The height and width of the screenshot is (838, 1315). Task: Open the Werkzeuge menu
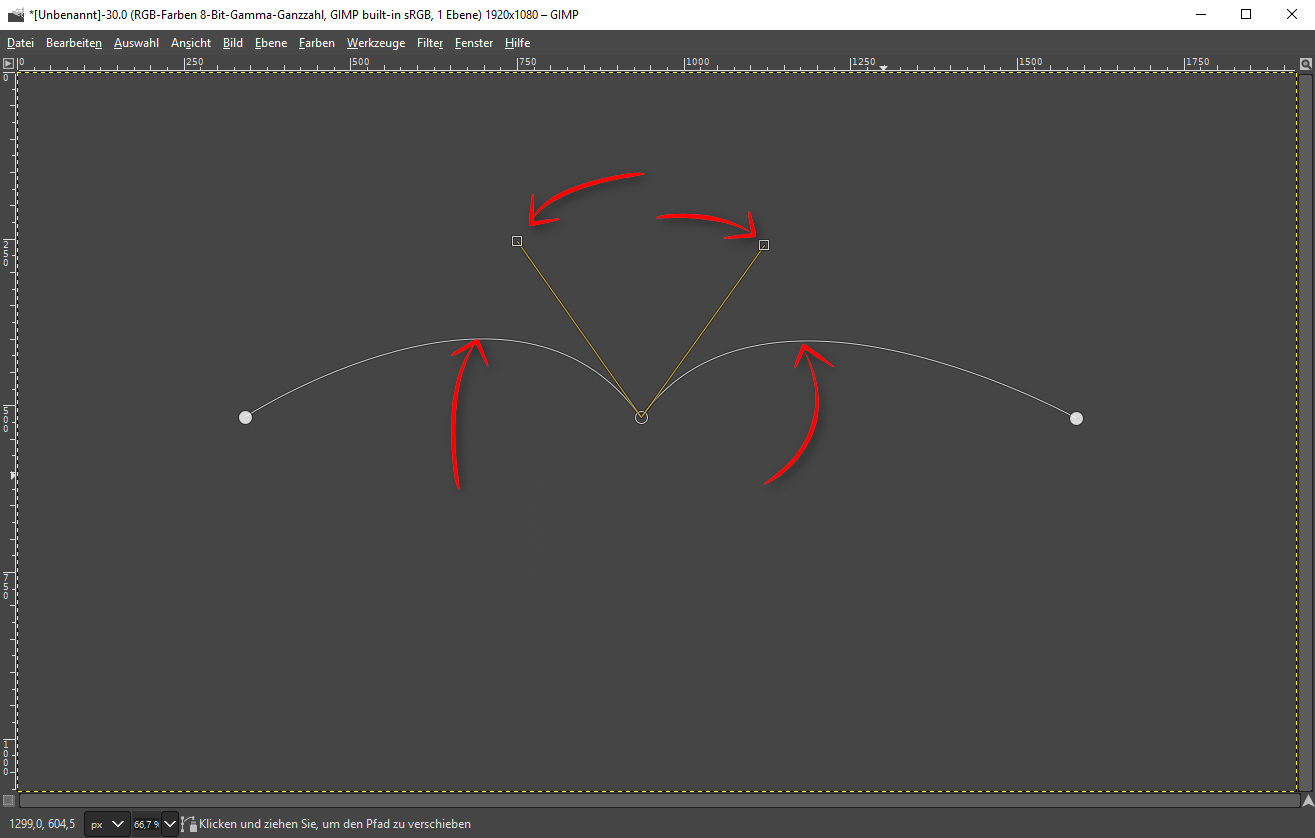pyautogui.click(x=376, y=43)
